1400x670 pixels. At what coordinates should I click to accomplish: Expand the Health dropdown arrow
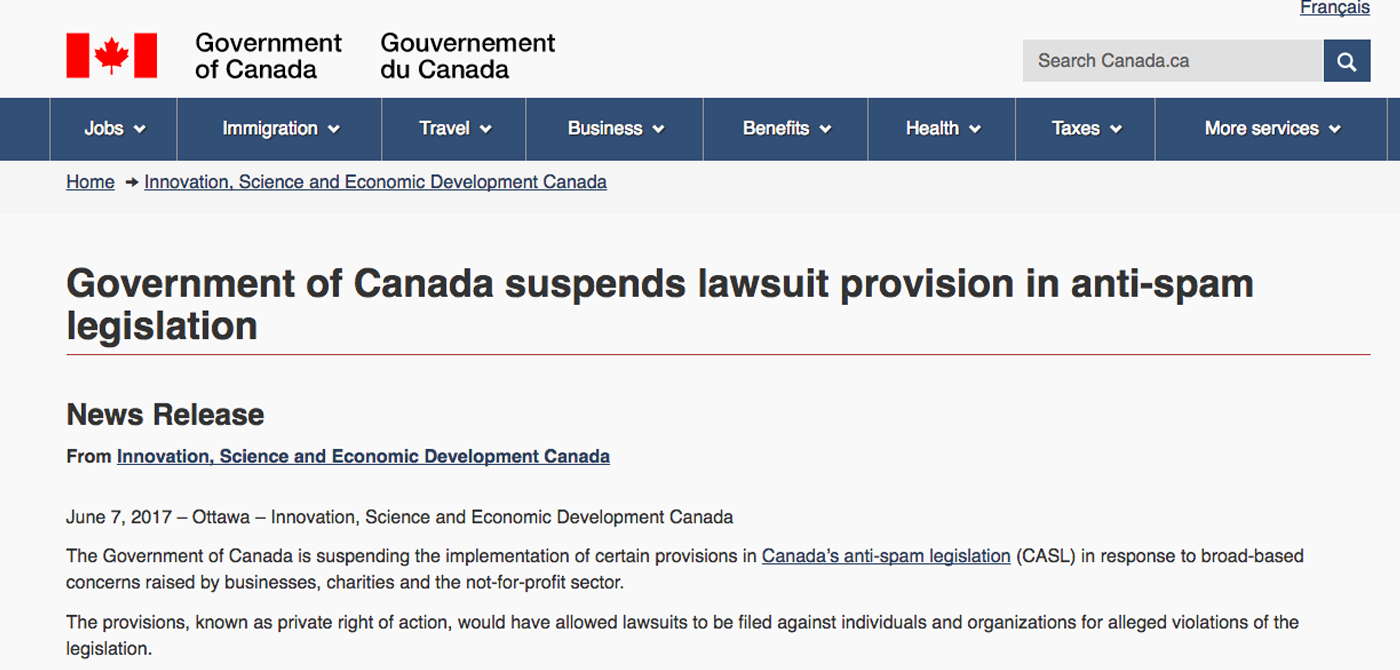[975, 129]
